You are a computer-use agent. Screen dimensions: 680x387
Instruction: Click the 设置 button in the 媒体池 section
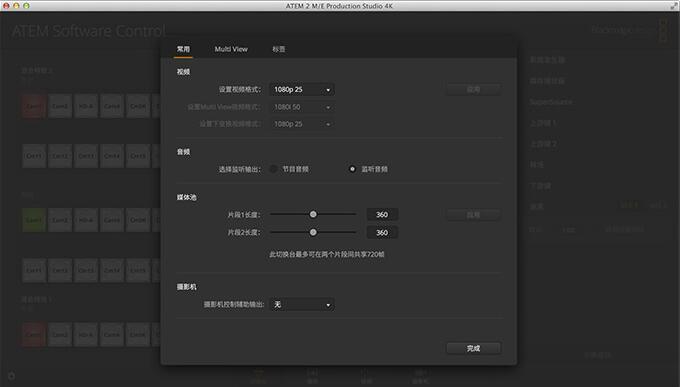[474, 214]
